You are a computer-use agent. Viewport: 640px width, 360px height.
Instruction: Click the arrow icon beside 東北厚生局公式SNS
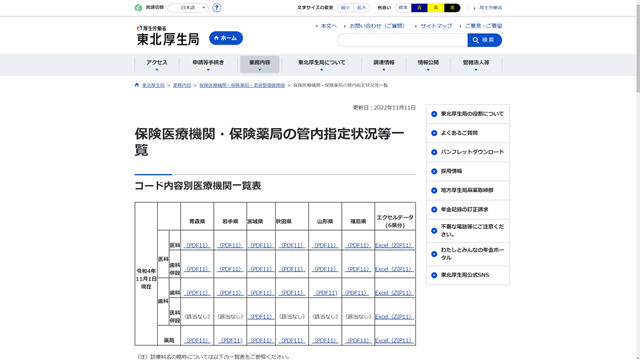[434, 275]
